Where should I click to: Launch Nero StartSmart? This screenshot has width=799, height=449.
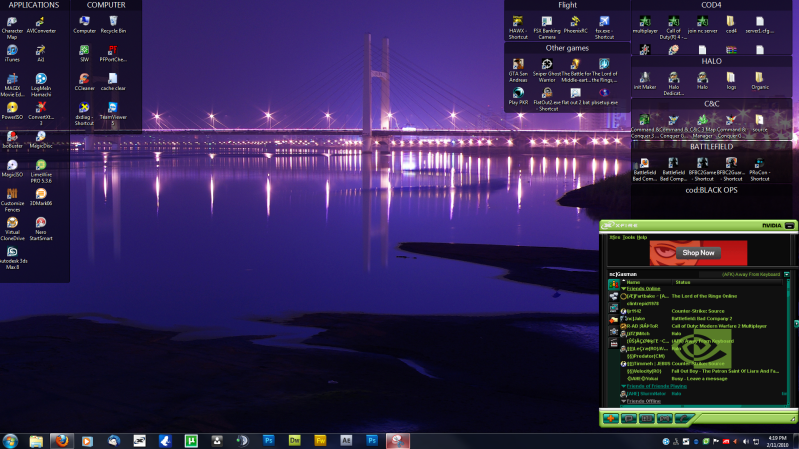coord(41,228)
